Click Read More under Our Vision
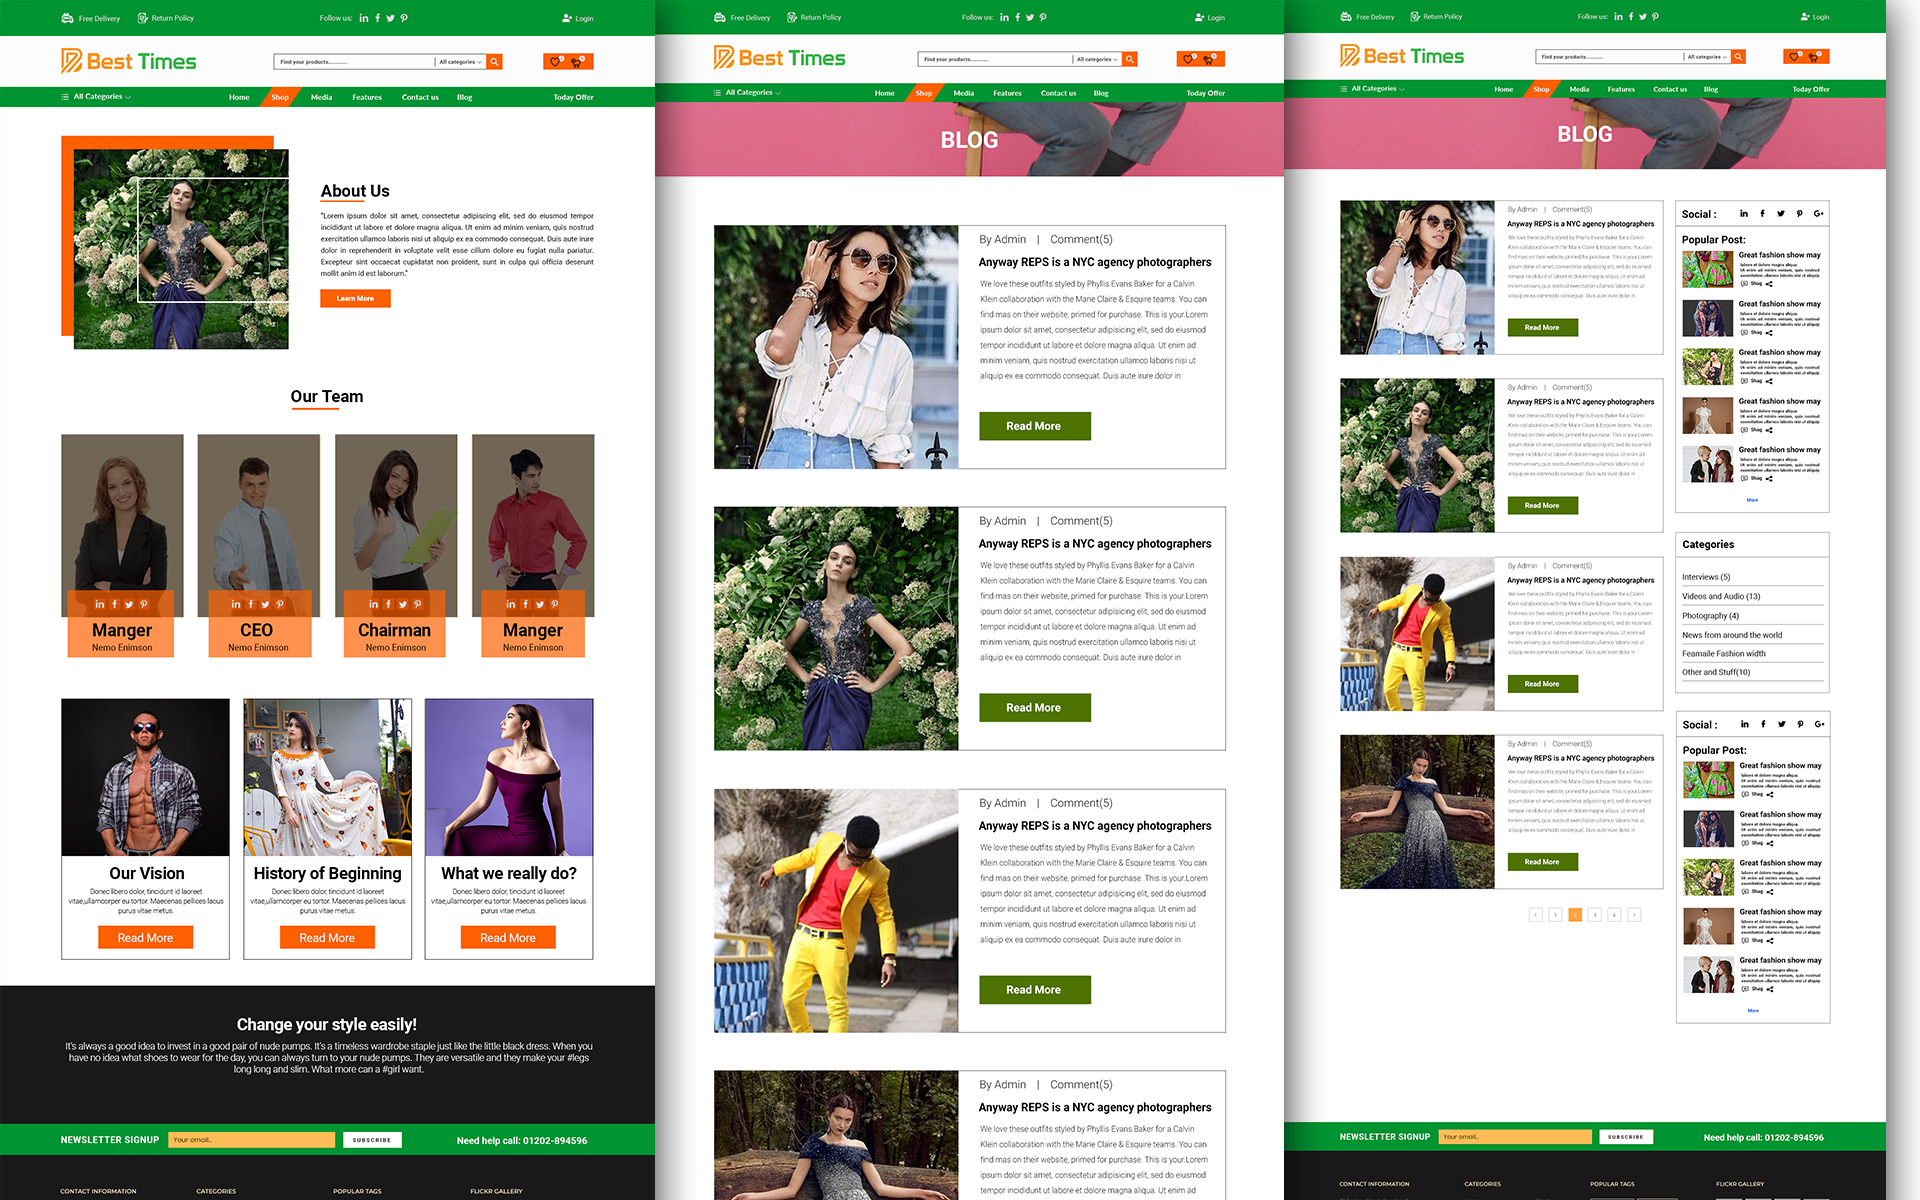The width and height of the screenshot is (1920, 1200). pyautogui.click(x=145, y=938)
